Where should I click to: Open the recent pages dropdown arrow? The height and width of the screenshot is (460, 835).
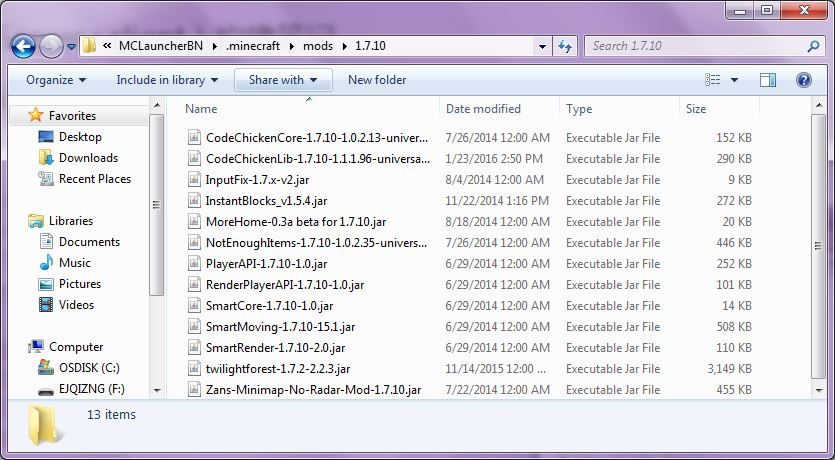coord(72,47)
